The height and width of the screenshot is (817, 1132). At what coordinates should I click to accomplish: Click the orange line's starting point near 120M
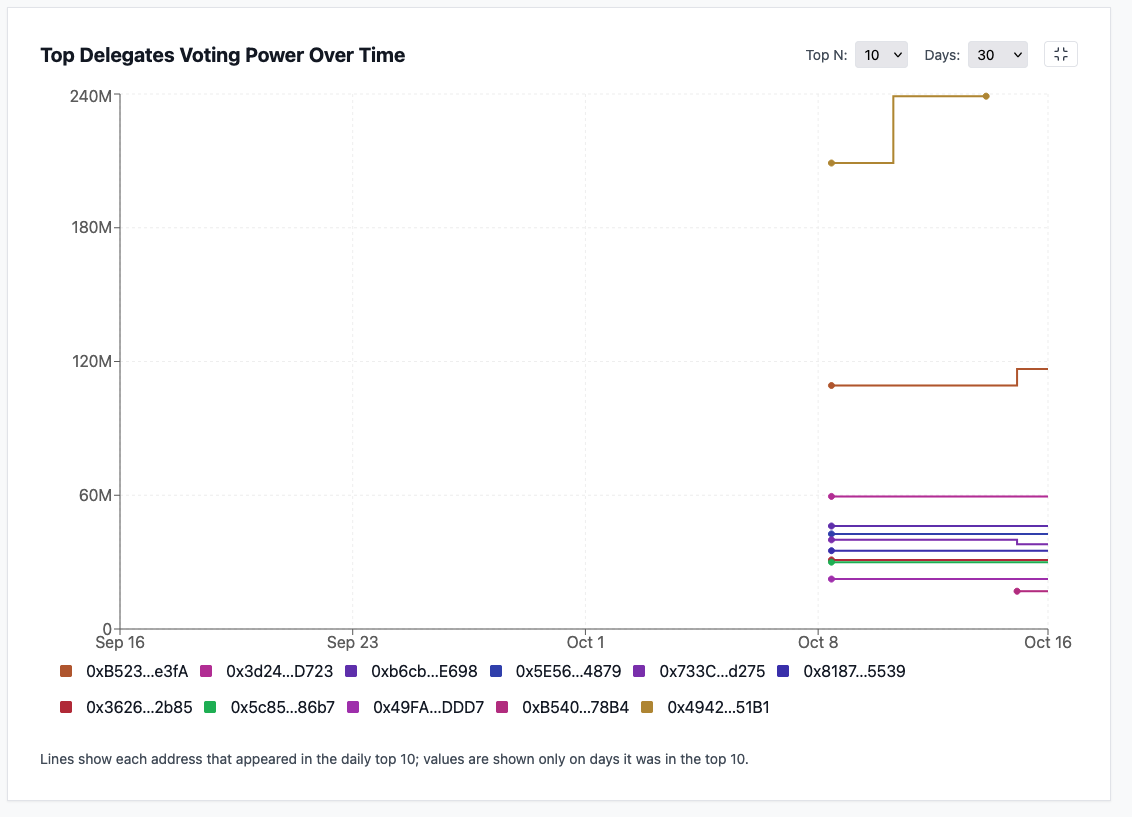[831, 385]
